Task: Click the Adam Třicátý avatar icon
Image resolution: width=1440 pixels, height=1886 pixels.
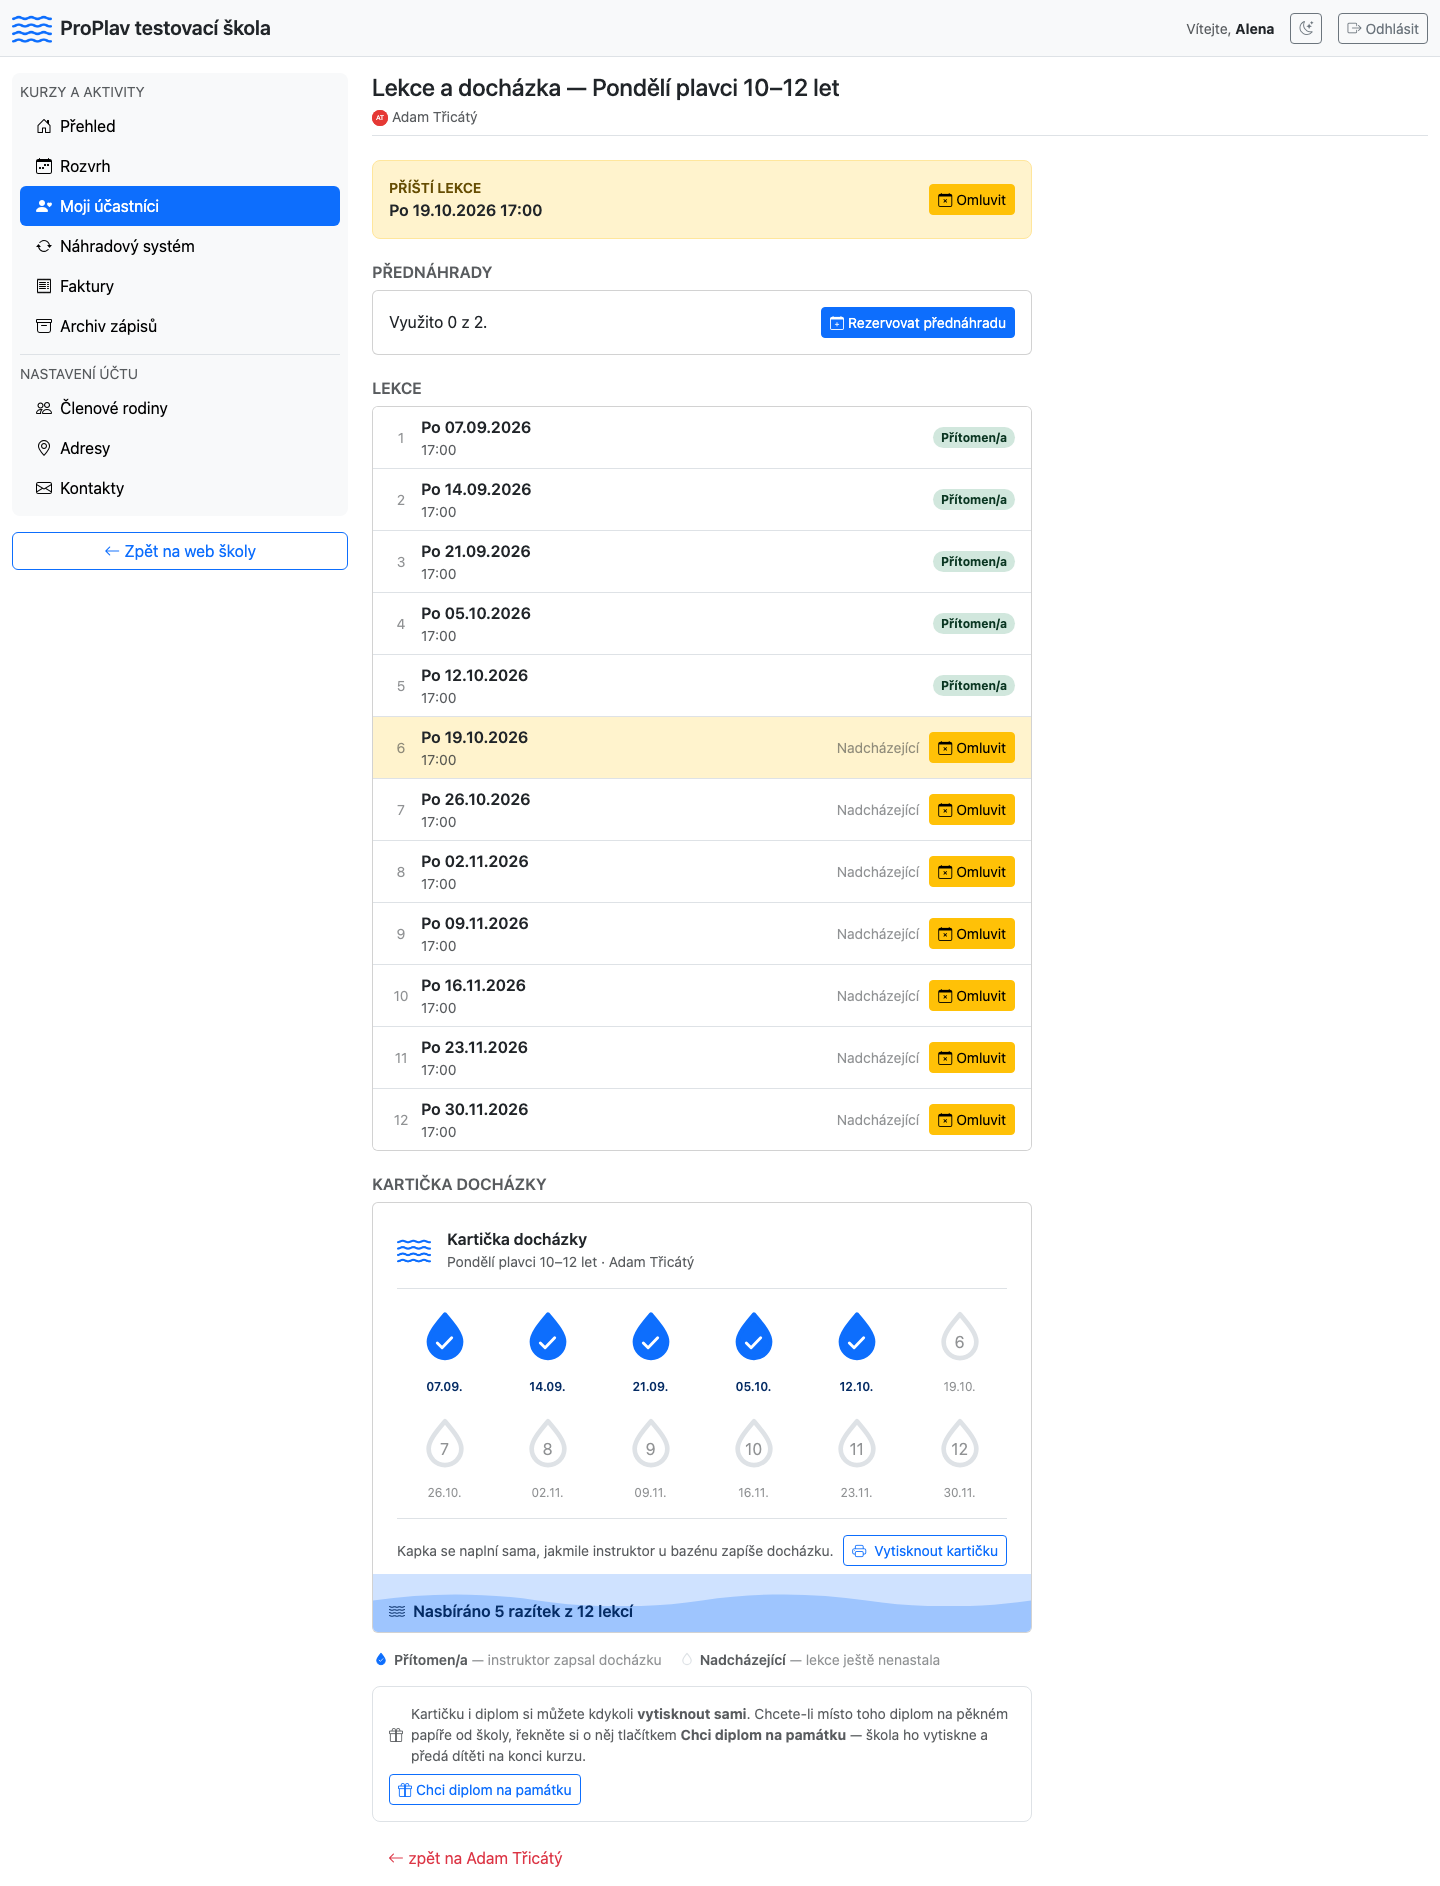Action: tap(380, 118)
